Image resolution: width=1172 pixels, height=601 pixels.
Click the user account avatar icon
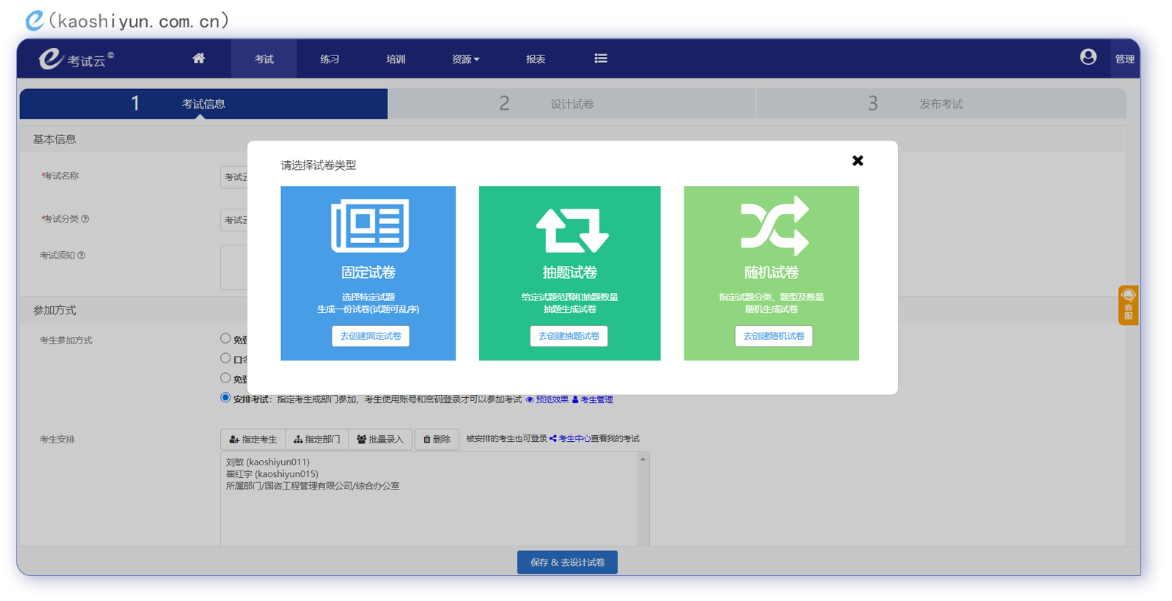pos(1088,57)
